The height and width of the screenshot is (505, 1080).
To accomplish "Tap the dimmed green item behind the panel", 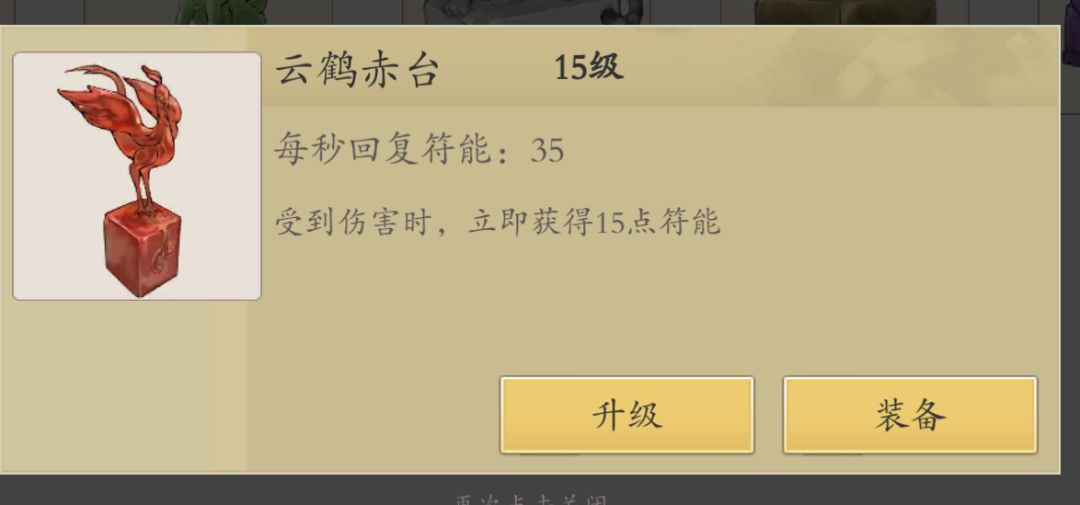I will tap(222, 12).
